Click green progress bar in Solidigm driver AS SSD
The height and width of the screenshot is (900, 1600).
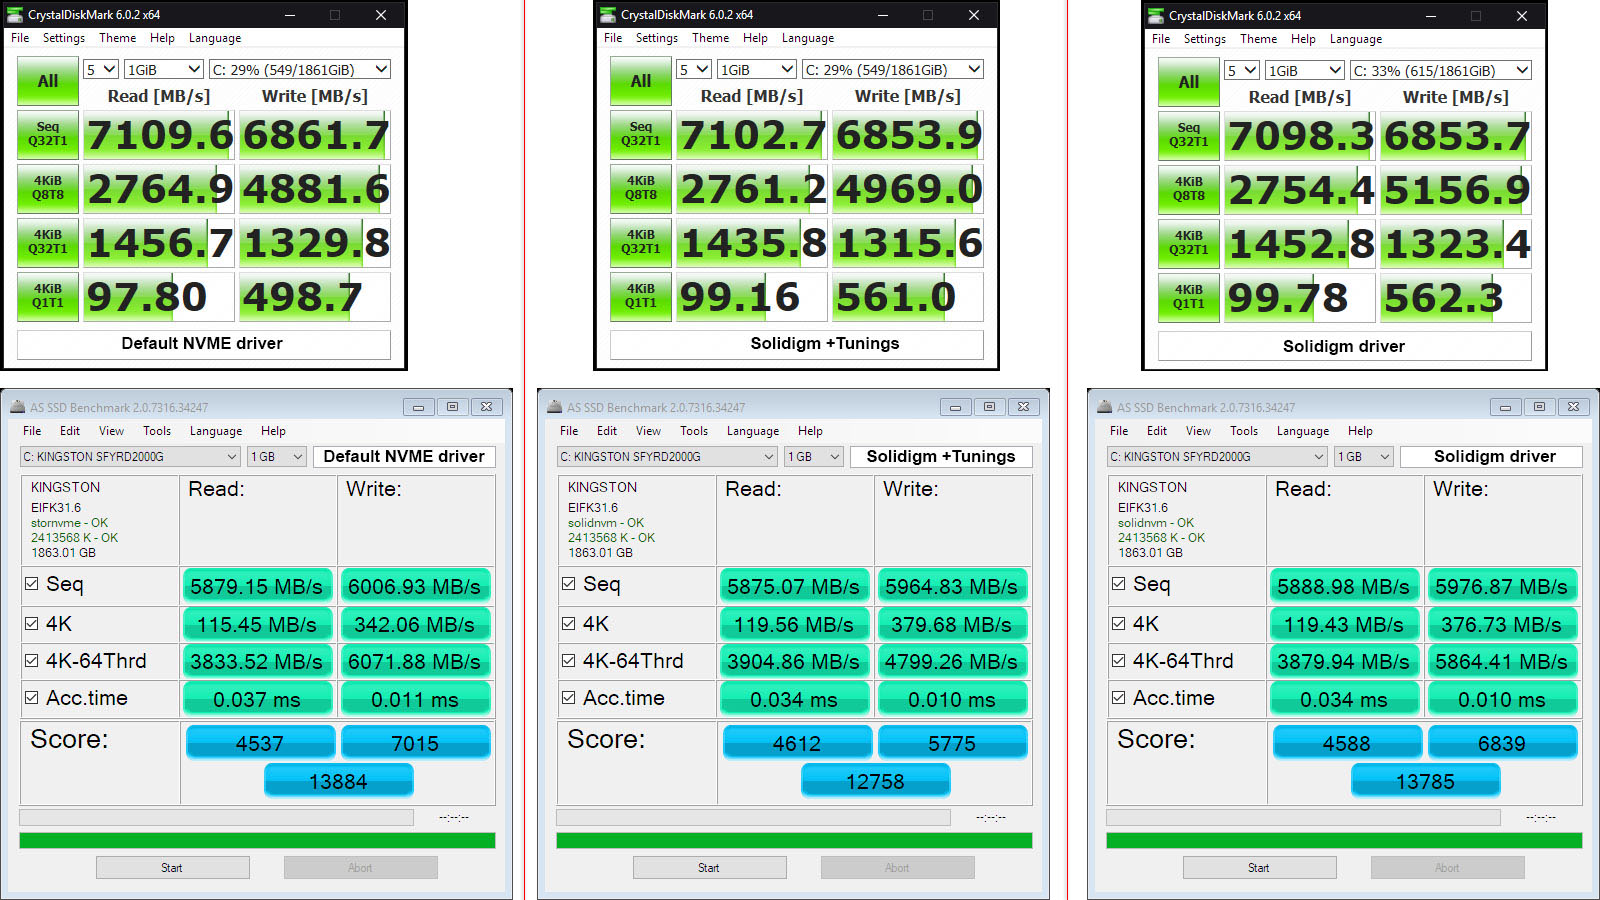tap(1344, 841)
